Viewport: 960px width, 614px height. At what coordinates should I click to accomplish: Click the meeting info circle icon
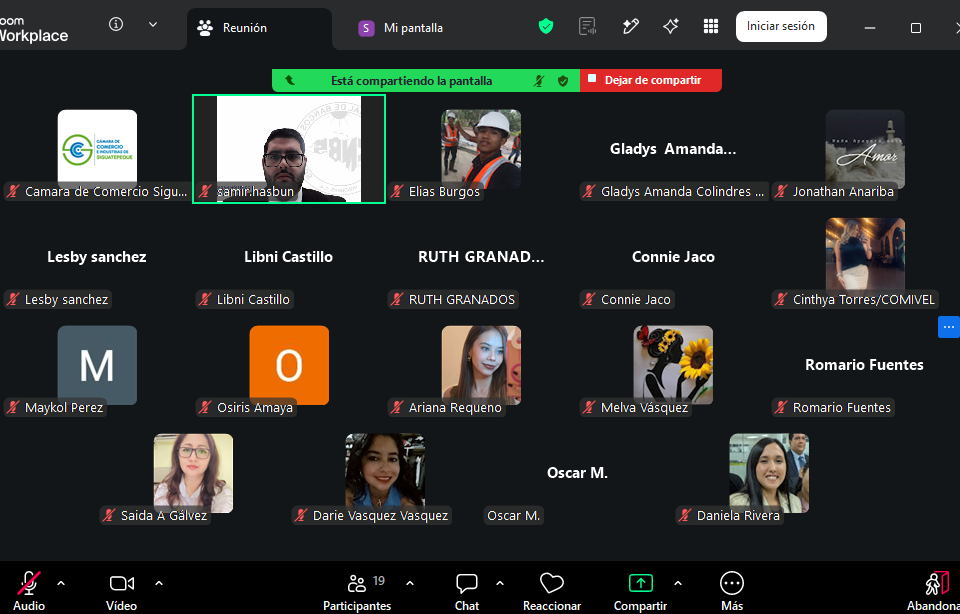pos(116,24)
